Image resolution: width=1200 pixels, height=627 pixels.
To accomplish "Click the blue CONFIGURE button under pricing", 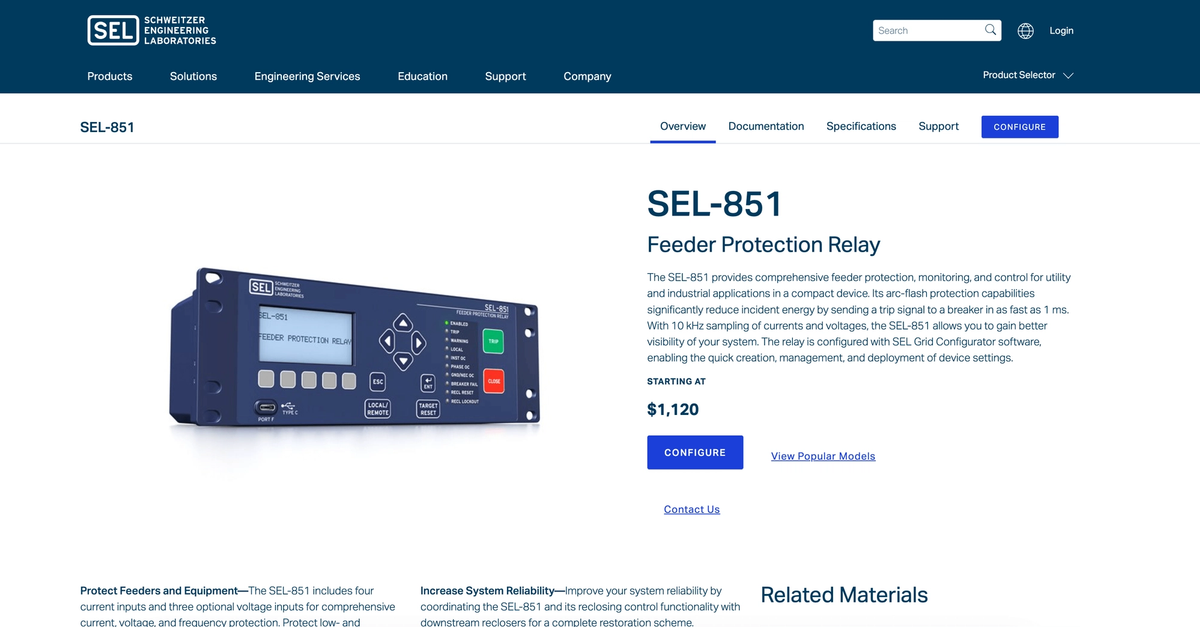I will coord(695,452).
